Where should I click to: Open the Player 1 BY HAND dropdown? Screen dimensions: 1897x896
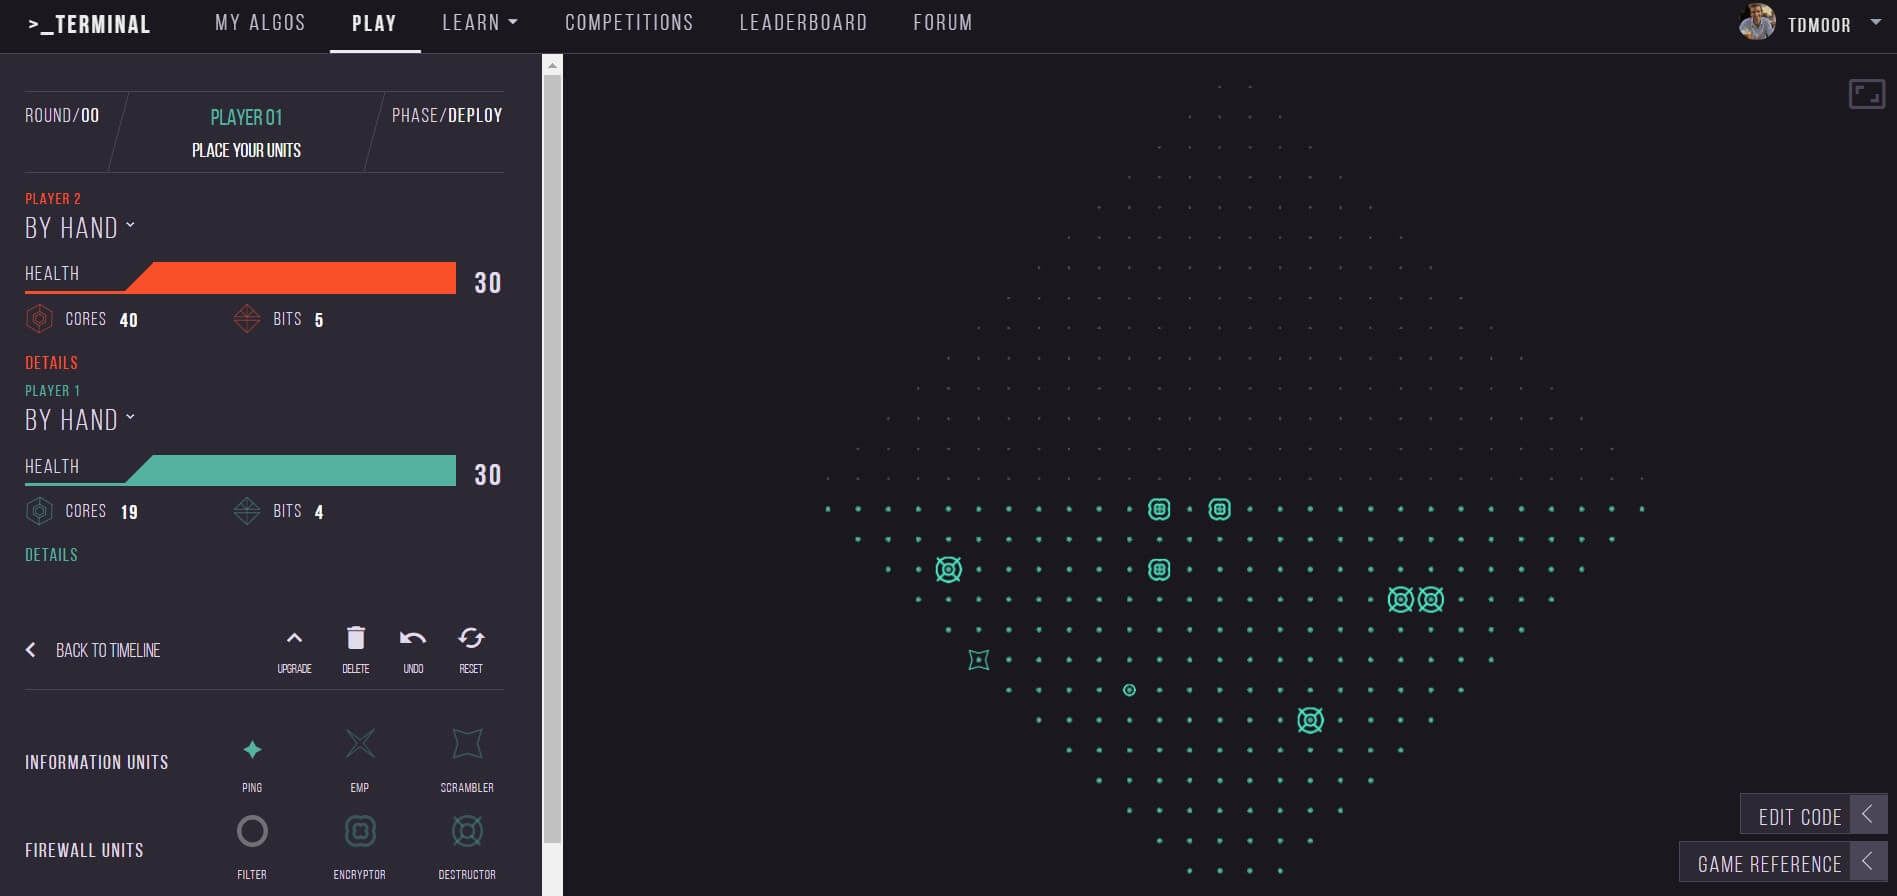coord(80,420)
